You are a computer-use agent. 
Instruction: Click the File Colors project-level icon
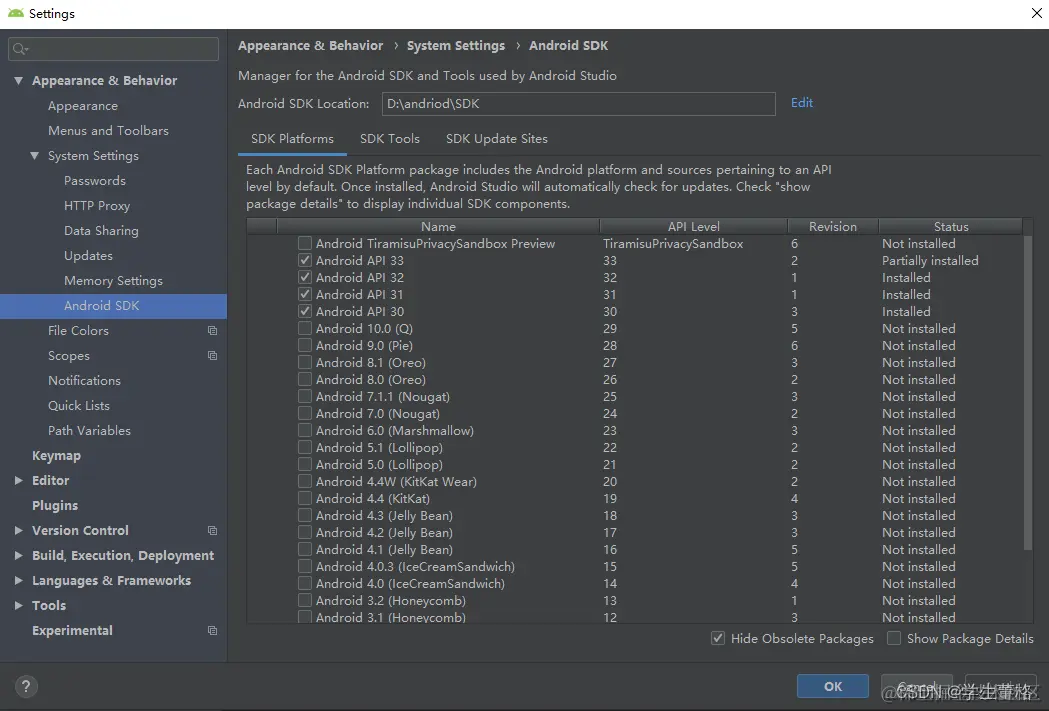(x=212, y=330)
